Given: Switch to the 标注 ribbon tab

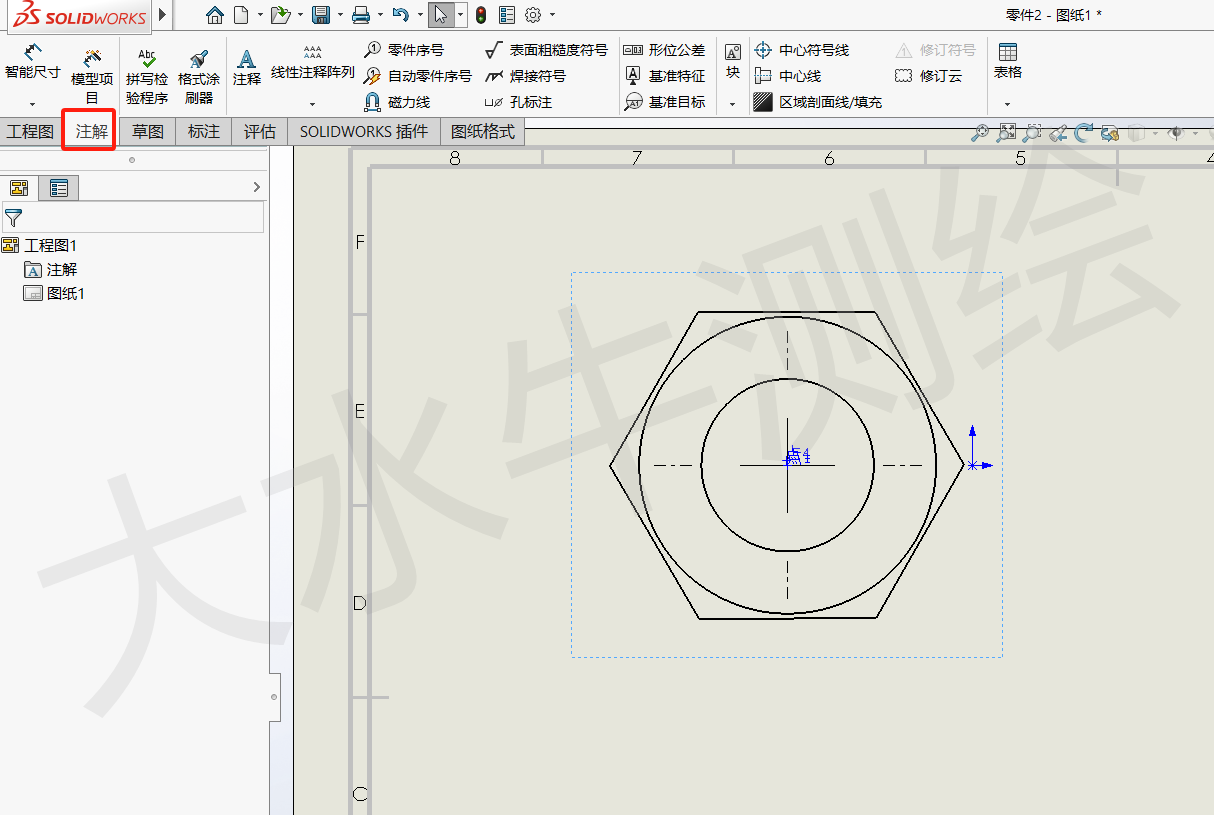Looking at the screenshot, I should pyautogui.click(x=204, y=131).
